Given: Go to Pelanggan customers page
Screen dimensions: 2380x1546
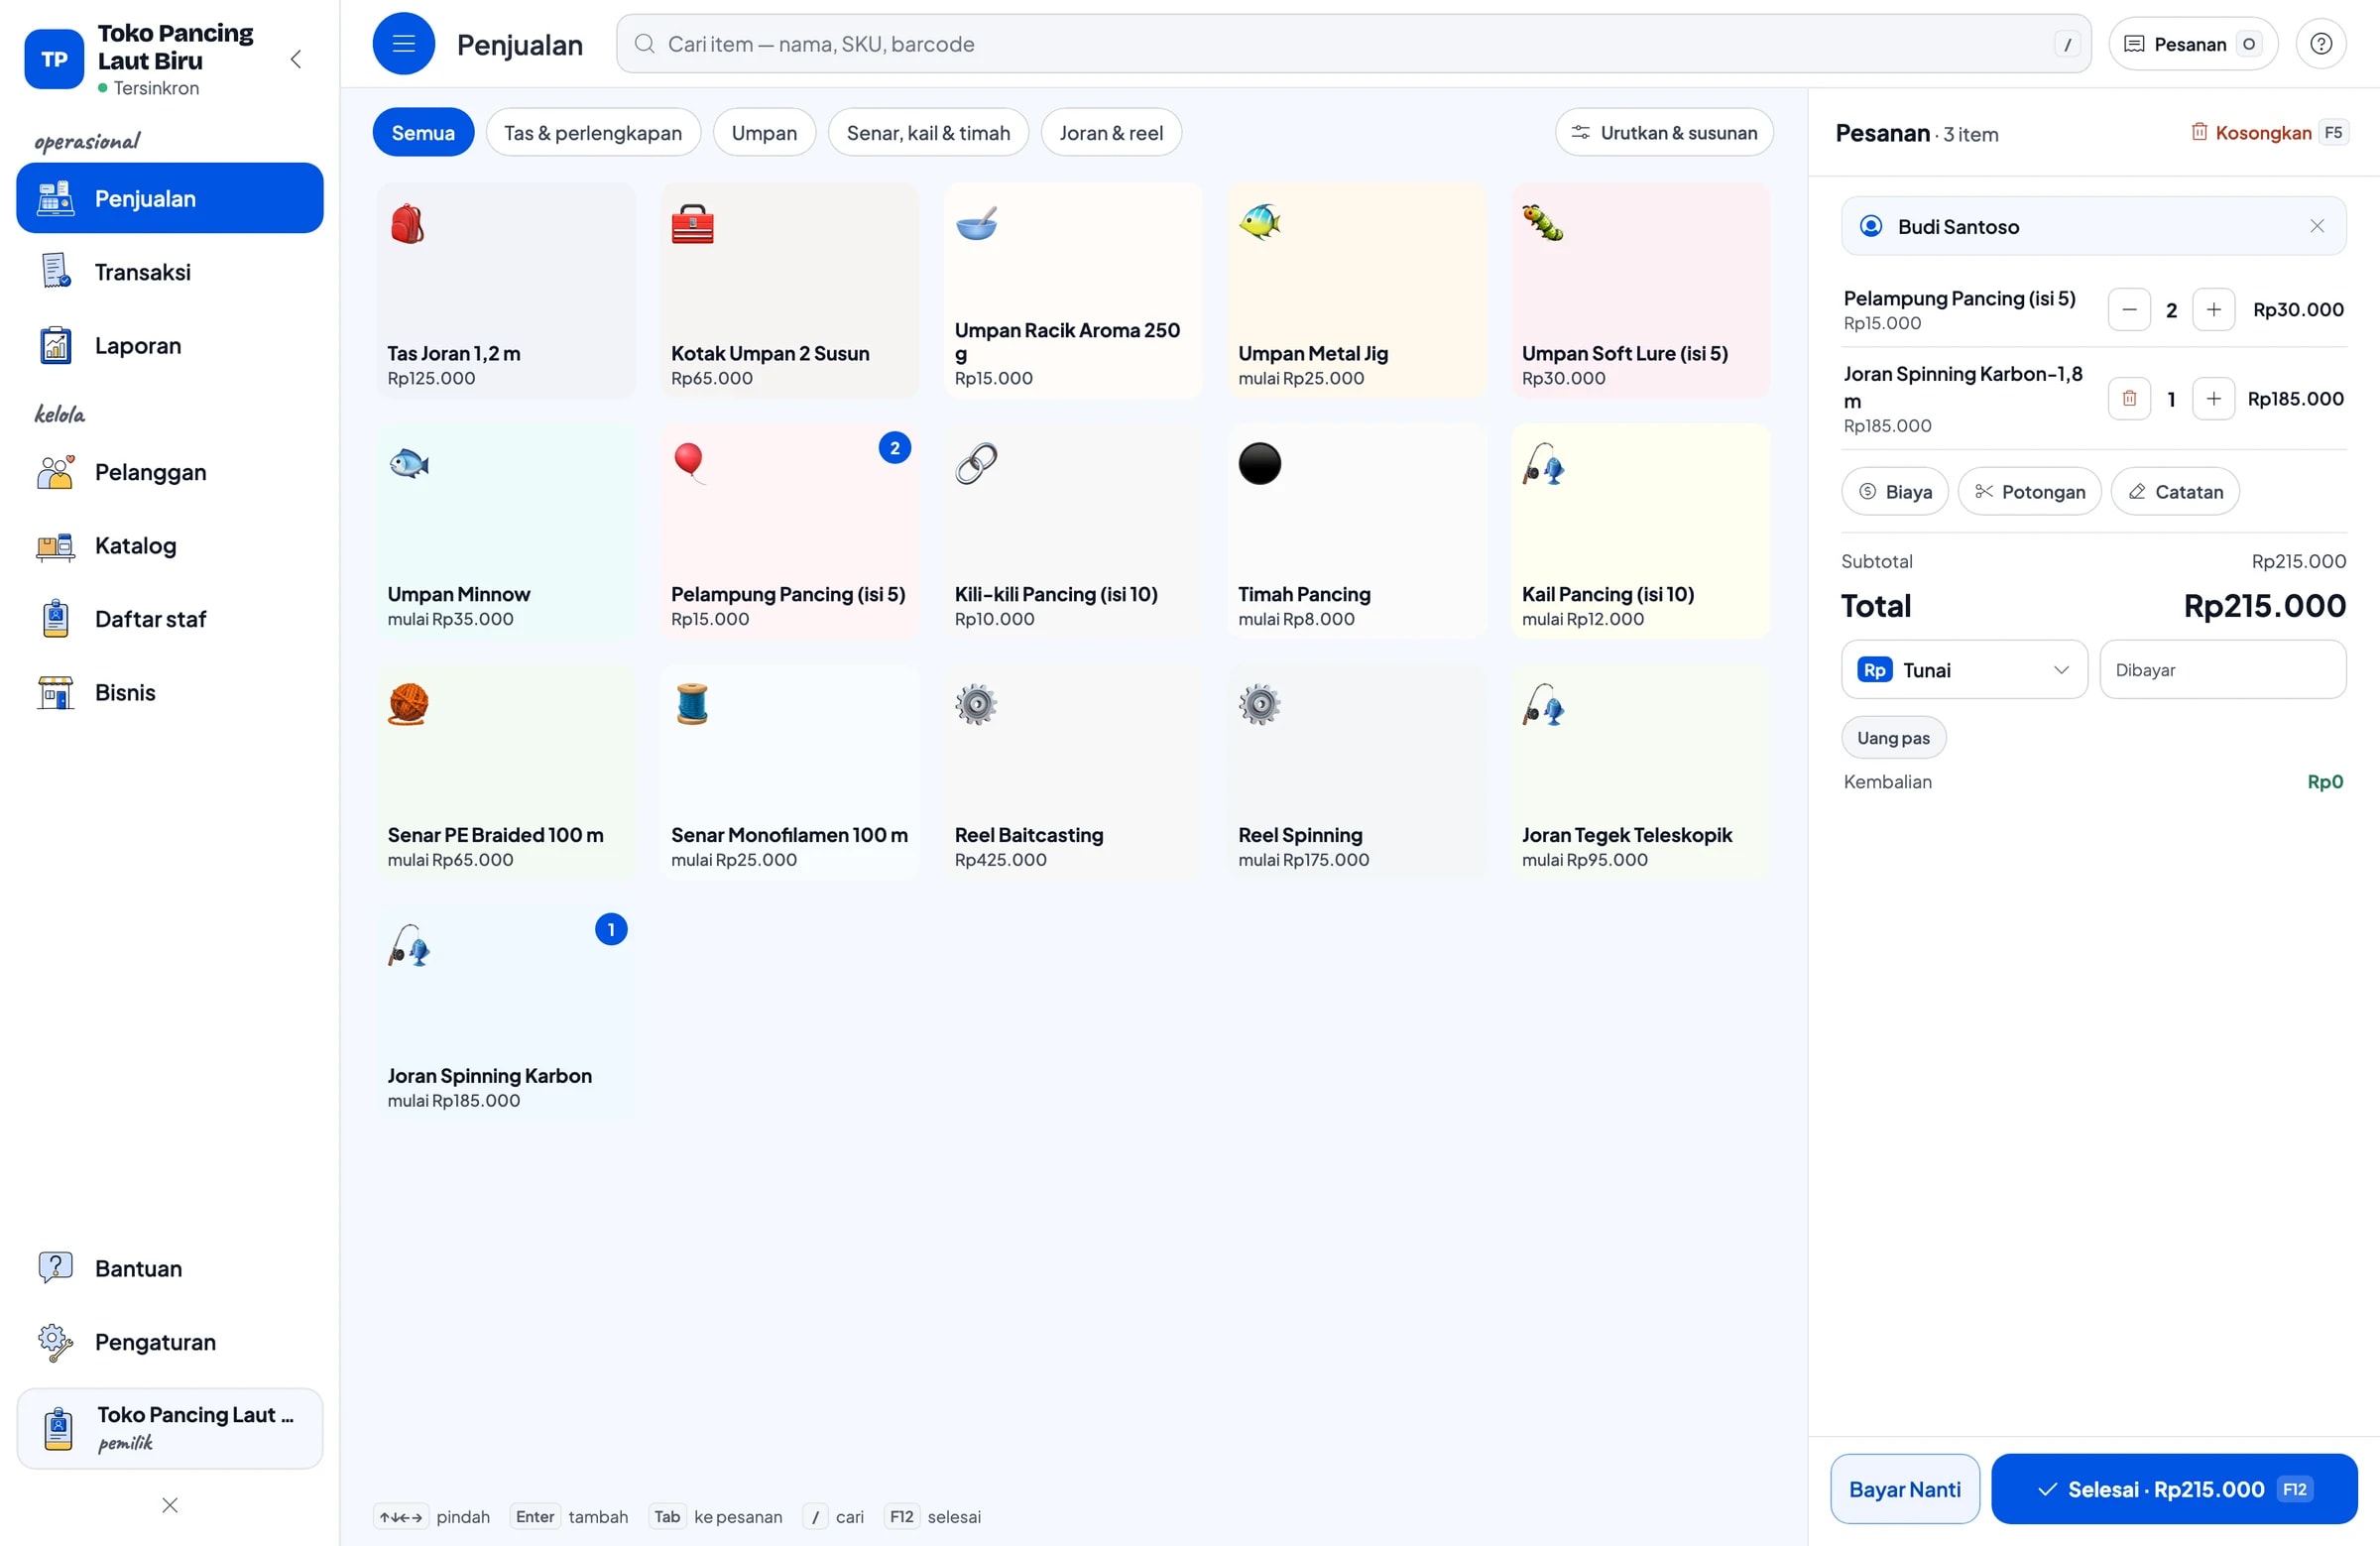Looking at the screenshot, I should [170, 472].
